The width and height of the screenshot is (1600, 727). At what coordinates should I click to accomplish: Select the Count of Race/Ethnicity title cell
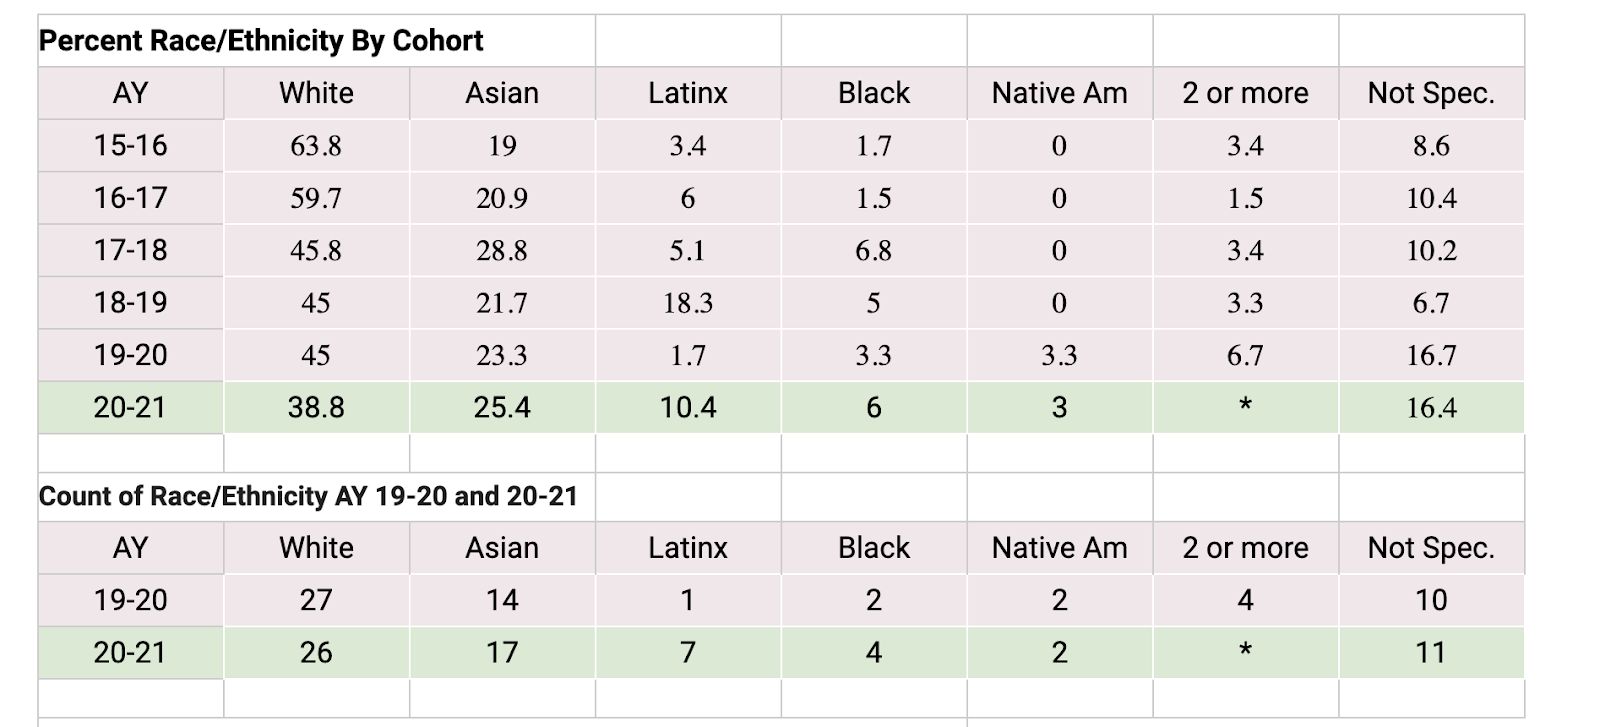tap(316, 496)
